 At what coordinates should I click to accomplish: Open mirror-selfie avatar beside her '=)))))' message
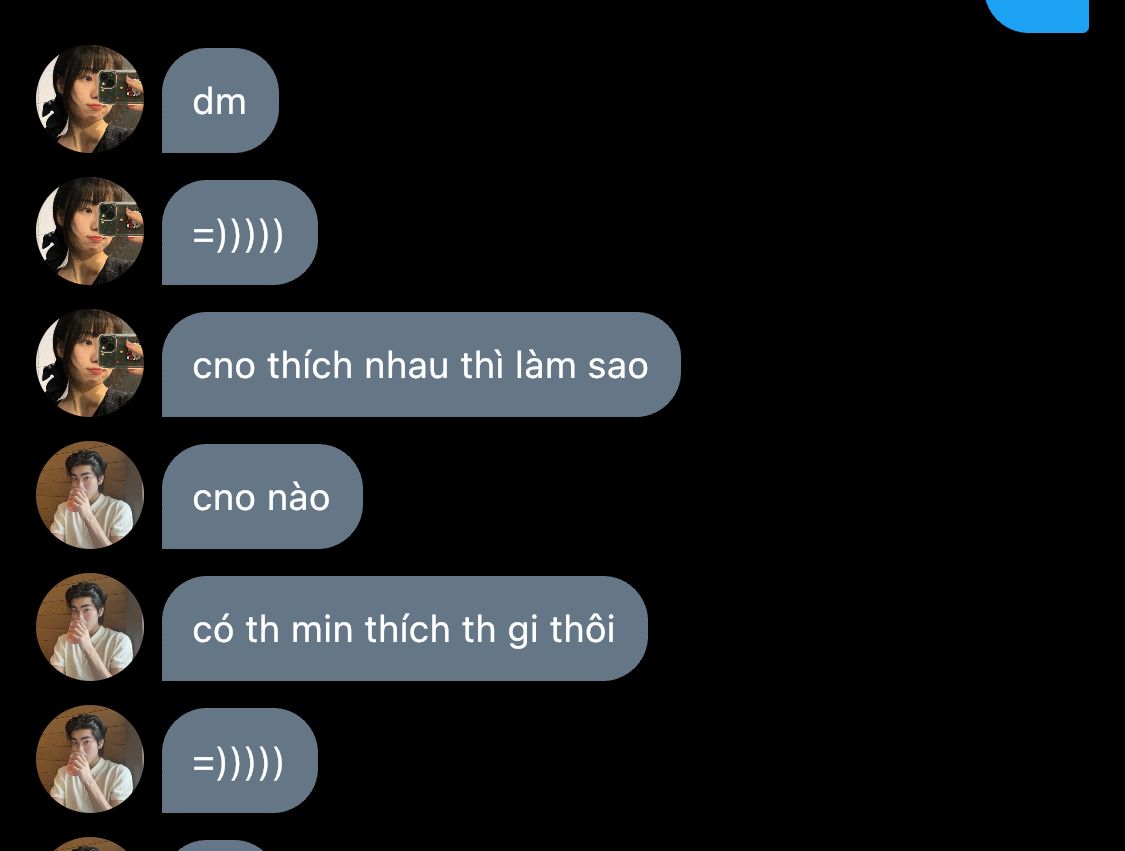coord(90,231)
